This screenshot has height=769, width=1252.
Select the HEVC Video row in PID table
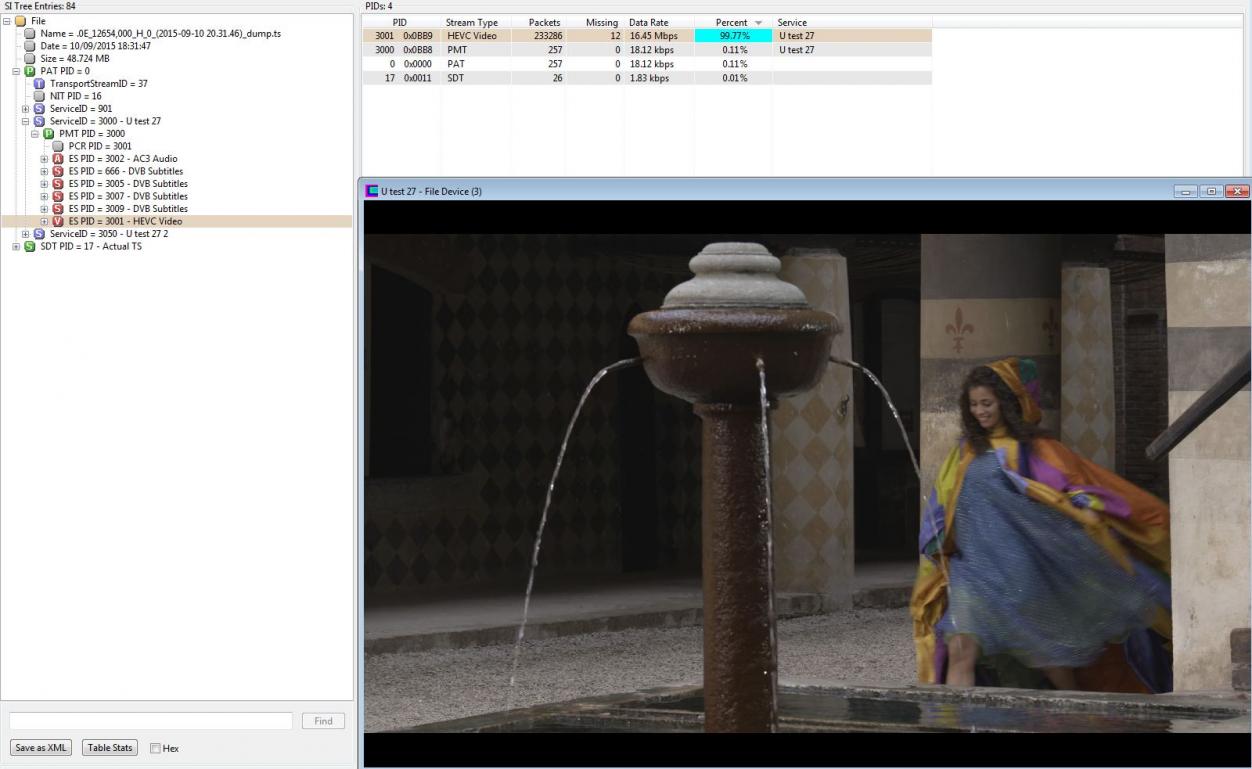pos(647,36)
